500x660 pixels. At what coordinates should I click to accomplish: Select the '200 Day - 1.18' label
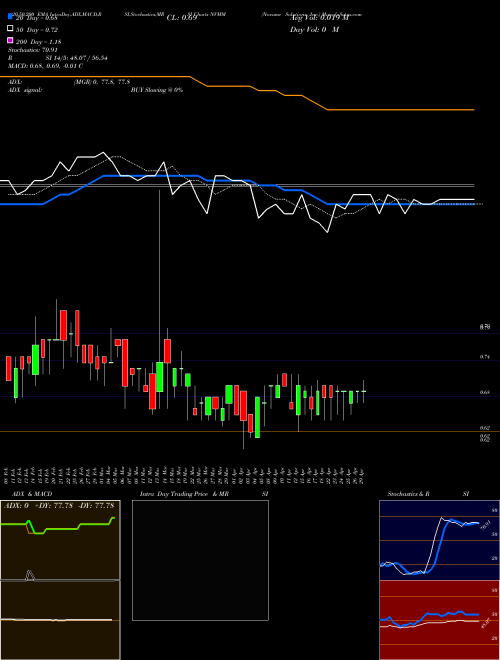tap(39, 42)
